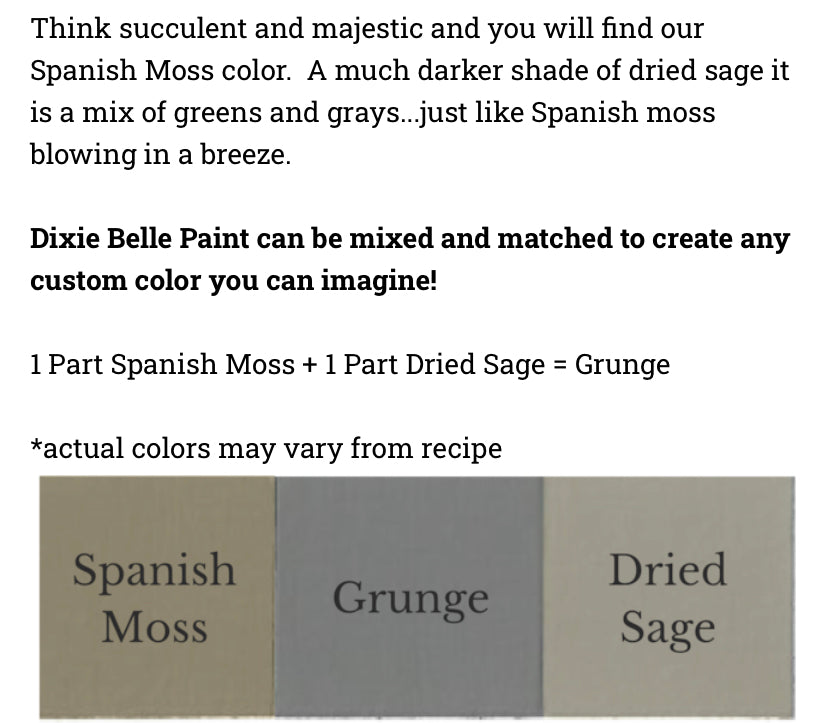Click the bold 'Dixie Belle Paint' text
828x723 pixels.
pyautogui.click(x=139, y=238)
